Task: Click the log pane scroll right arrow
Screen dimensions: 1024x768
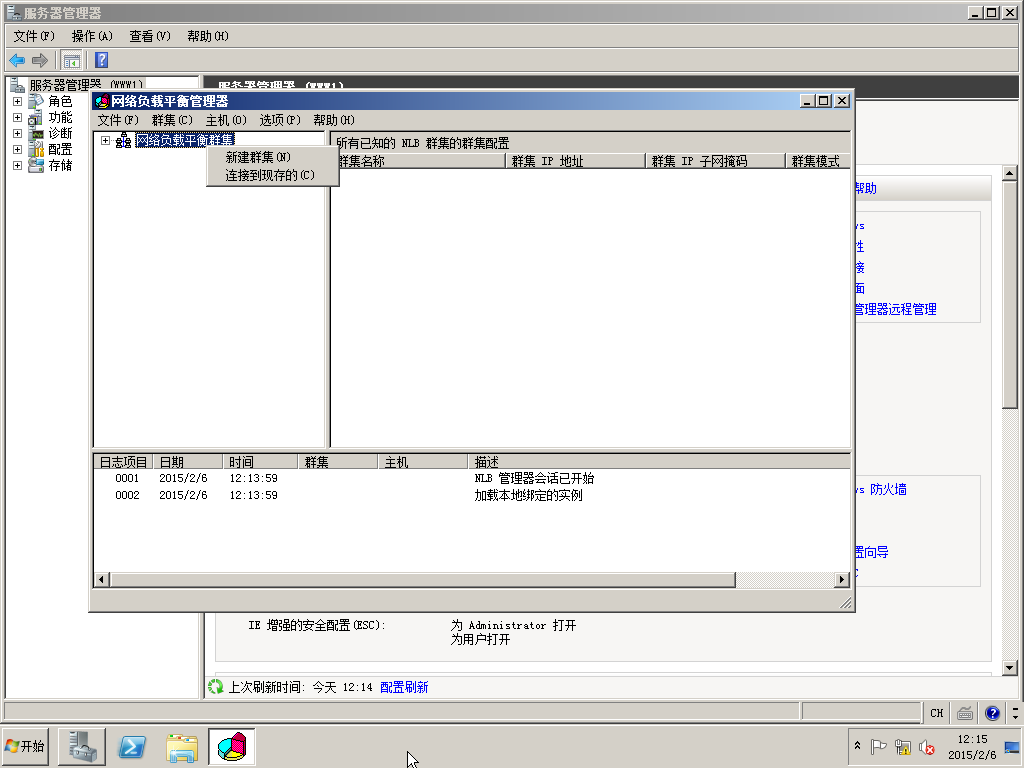Action: [842, 579]
